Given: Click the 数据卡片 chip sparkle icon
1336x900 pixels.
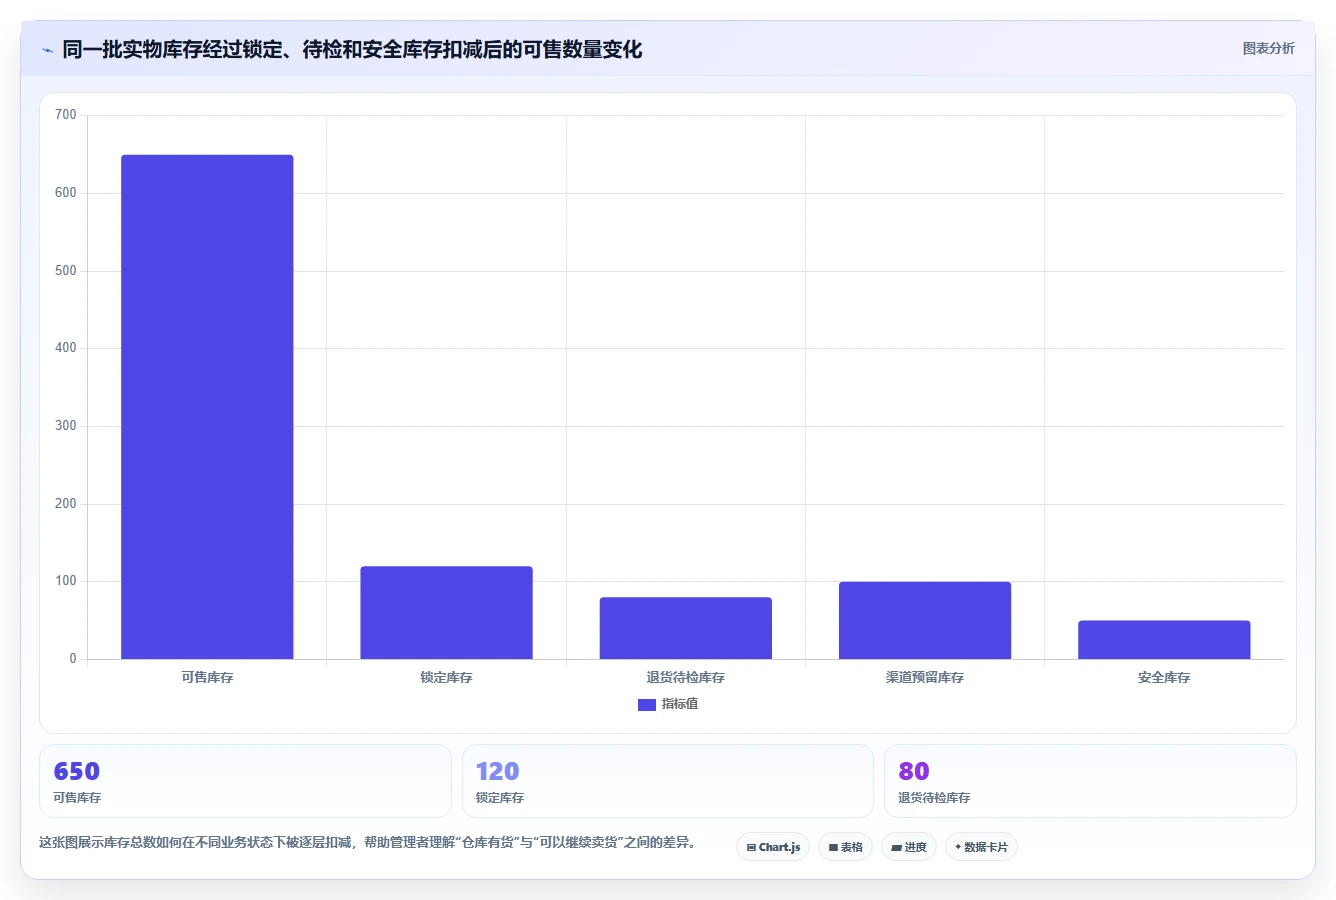Looking at the screenshot, I should point(958,847).
